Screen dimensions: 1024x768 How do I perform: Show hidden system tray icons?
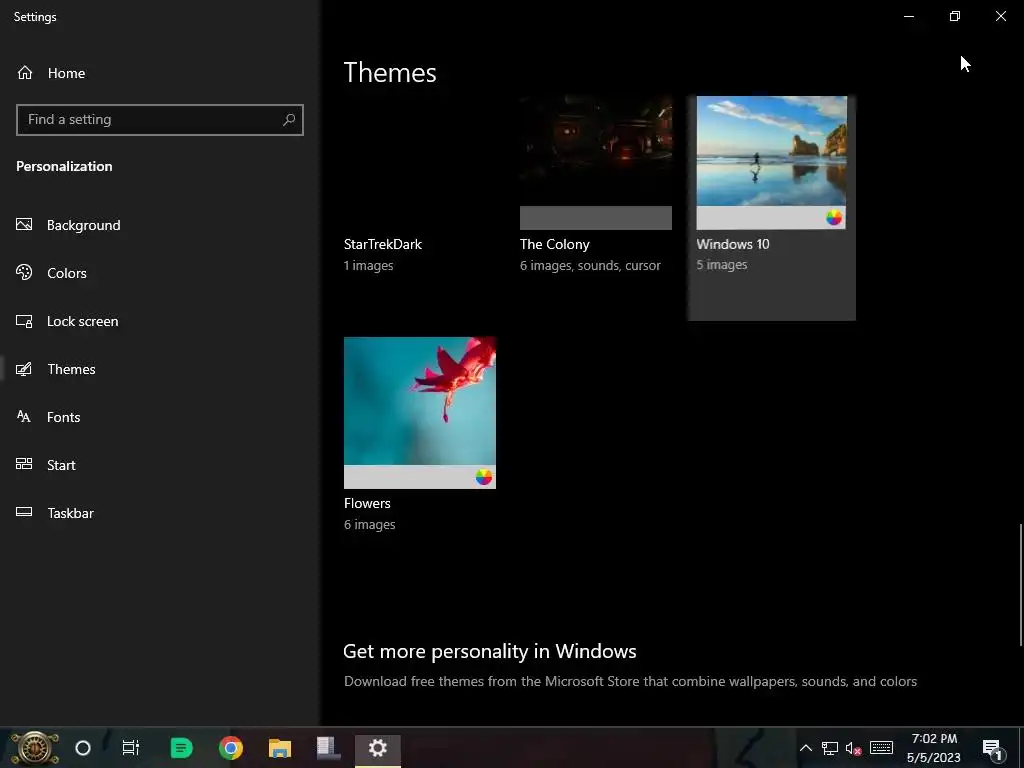pyautogui.click(x=806, y=748)
